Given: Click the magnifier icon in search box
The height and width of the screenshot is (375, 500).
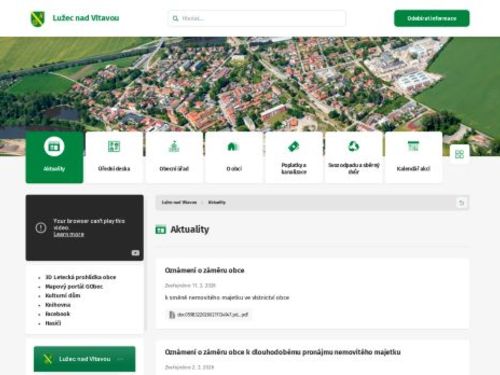Looking at the screenshot, I should (175, 19).
